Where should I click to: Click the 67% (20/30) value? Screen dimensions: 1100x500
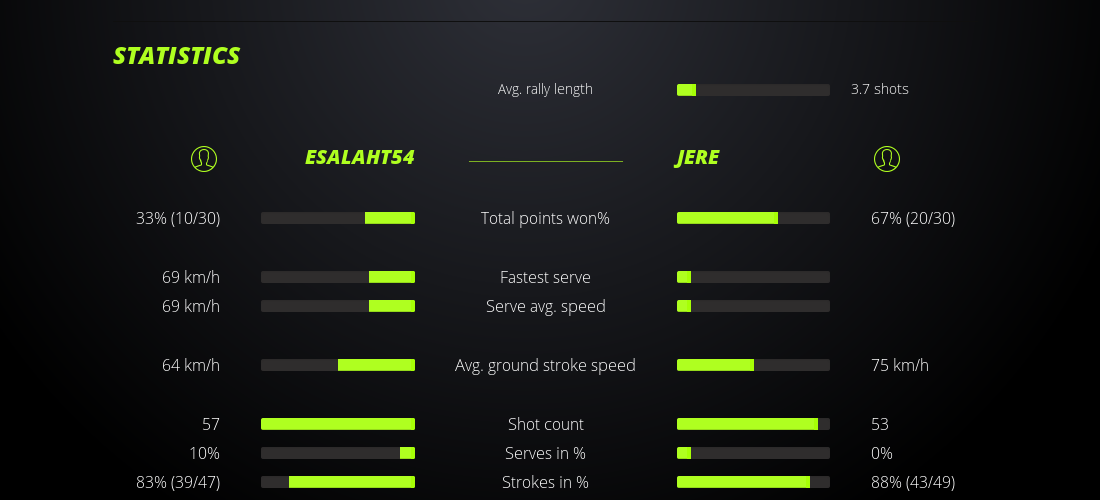(x=913, y=218)
